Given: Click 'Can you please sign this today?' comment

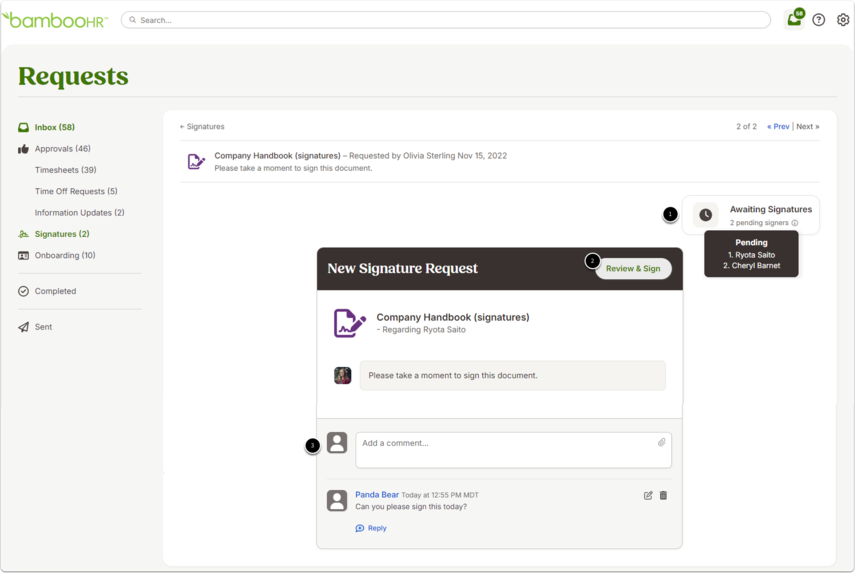Looking at the screenshot, I should [411, 507].
